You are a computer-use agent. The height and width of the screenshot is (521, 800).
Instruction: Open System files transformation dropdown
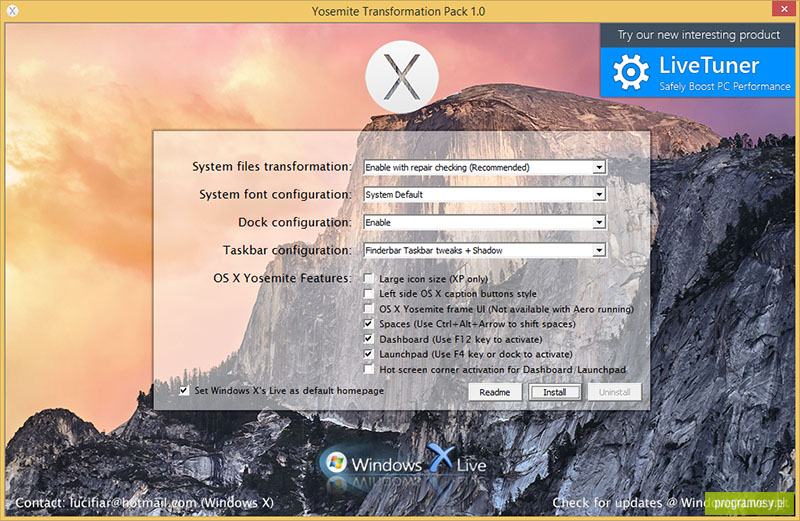(x=599, y=167)
